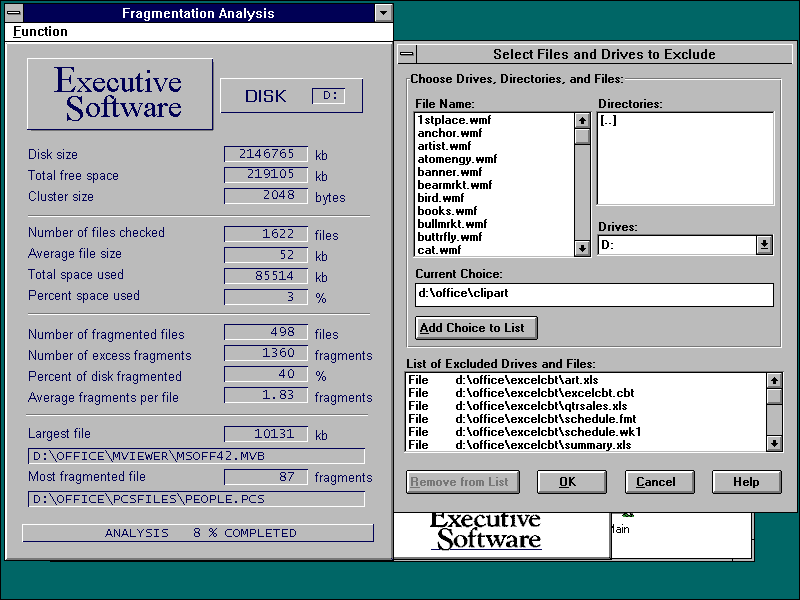Click most fragmented file path PEOPLE.PCS
The width and height of the screenshot is (800, 600).
click(x=196, y=499)
